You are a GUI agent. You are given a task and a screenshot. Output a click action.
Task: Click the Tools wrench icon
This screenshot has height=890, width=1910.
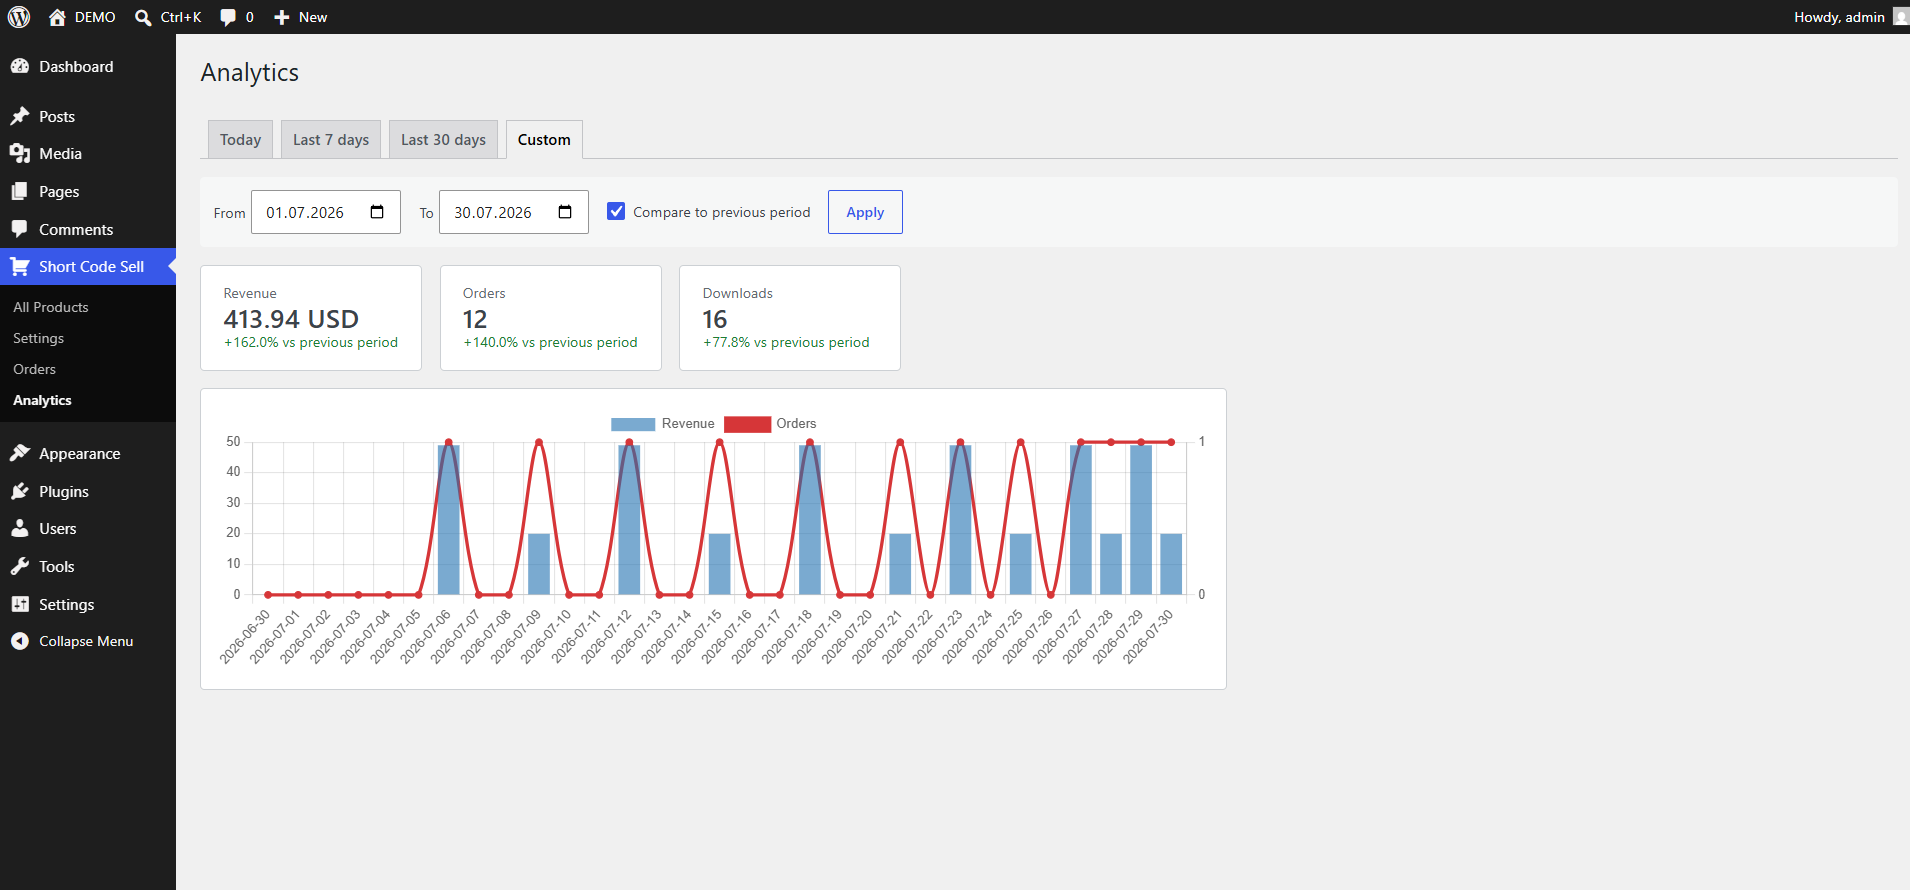tap(20, 566)
